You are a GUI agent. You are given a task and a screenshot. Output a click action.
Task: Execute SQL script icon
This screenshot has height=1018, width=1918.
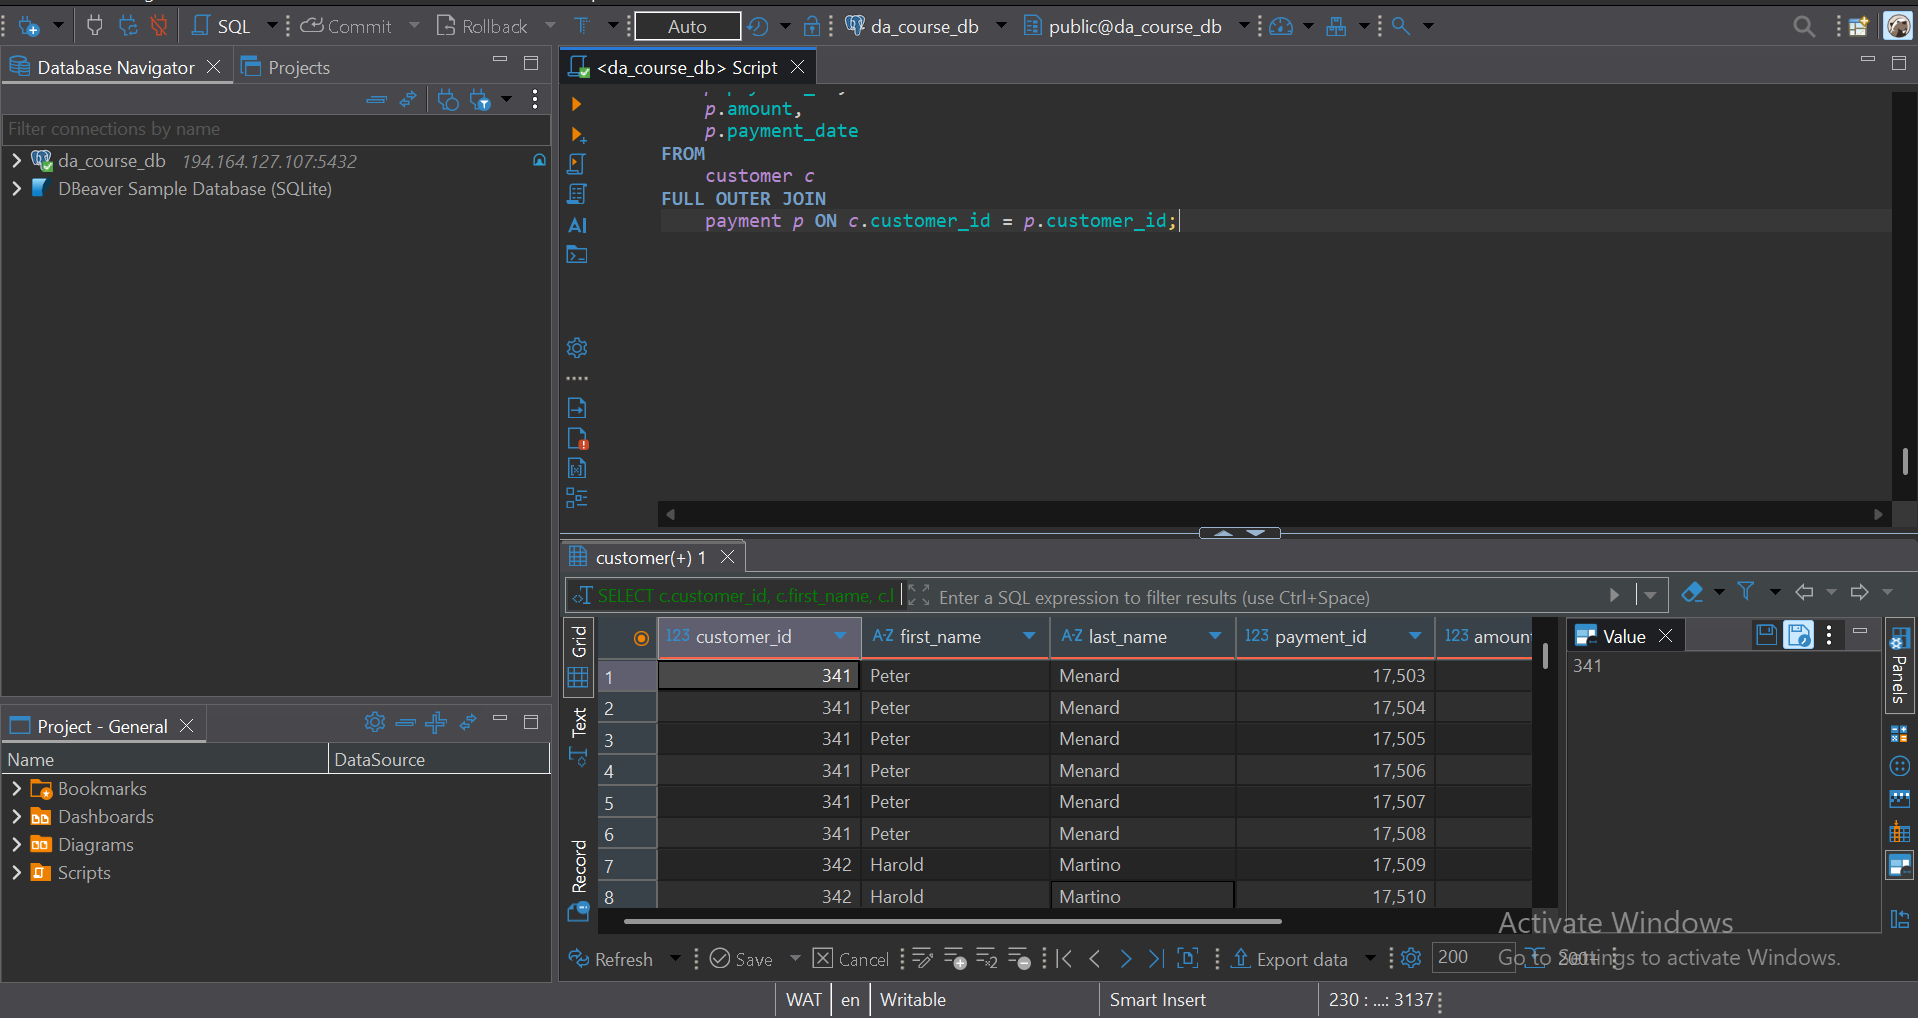(x=577, y=164)
